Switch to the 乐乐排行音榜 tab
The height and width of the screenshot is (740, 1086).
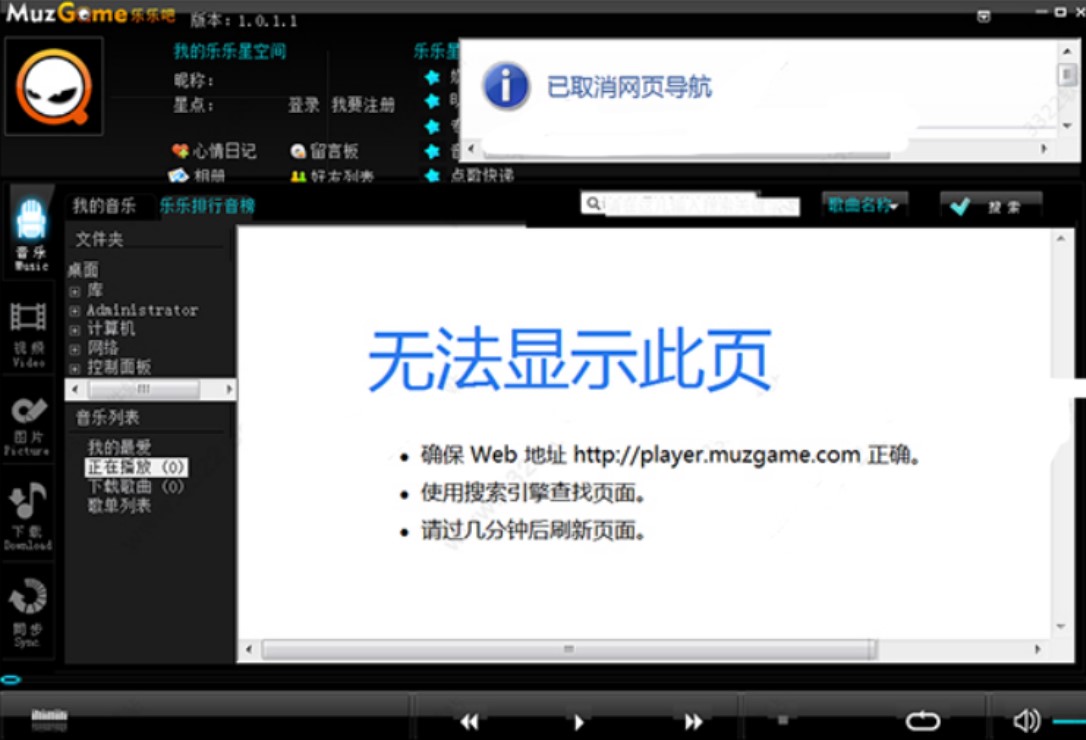(x=207, y=206)
